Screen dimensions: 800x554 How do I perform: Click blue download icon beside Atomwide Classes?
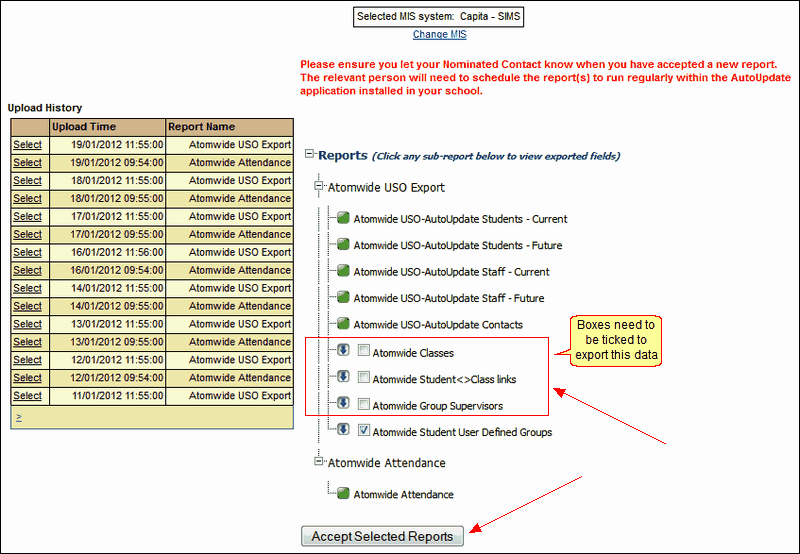pyautogui.click(x=343, y=350)
